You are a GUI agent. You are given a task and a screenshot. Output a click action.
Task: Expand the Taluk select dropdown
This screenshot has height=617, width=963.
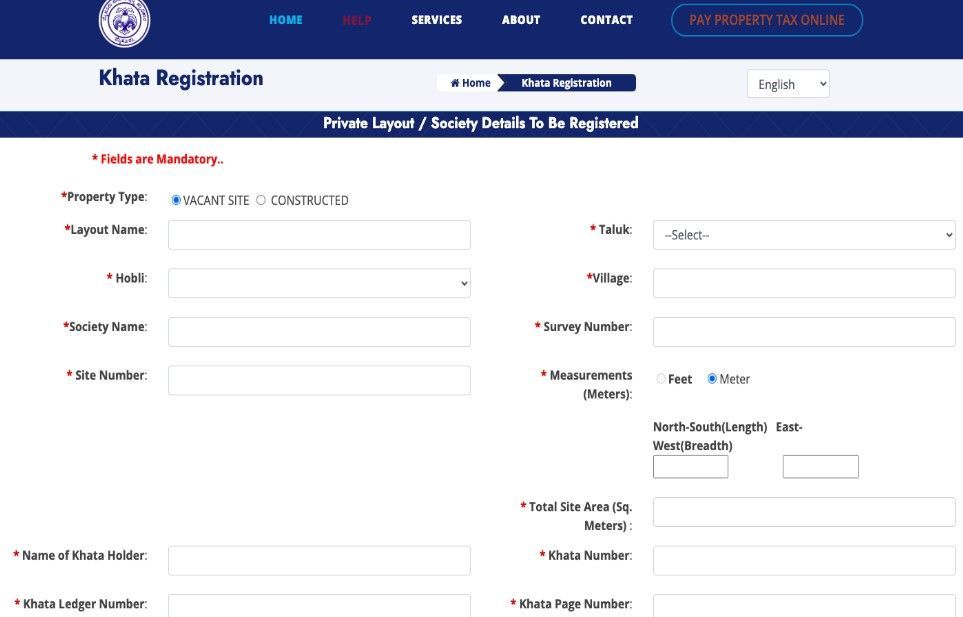[x=804, y=235]
